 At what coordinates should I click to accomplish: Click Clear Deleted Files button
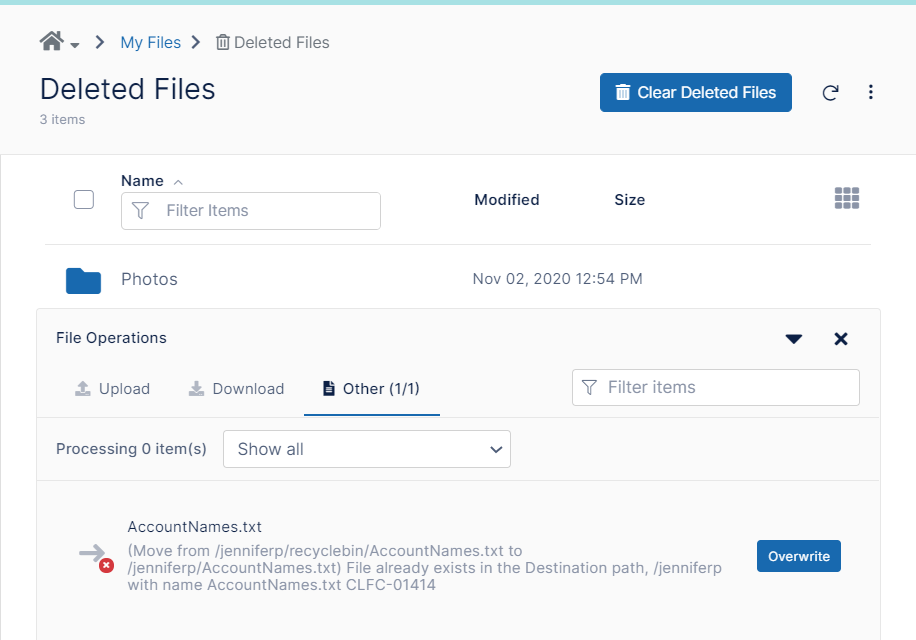coord(695,92)
